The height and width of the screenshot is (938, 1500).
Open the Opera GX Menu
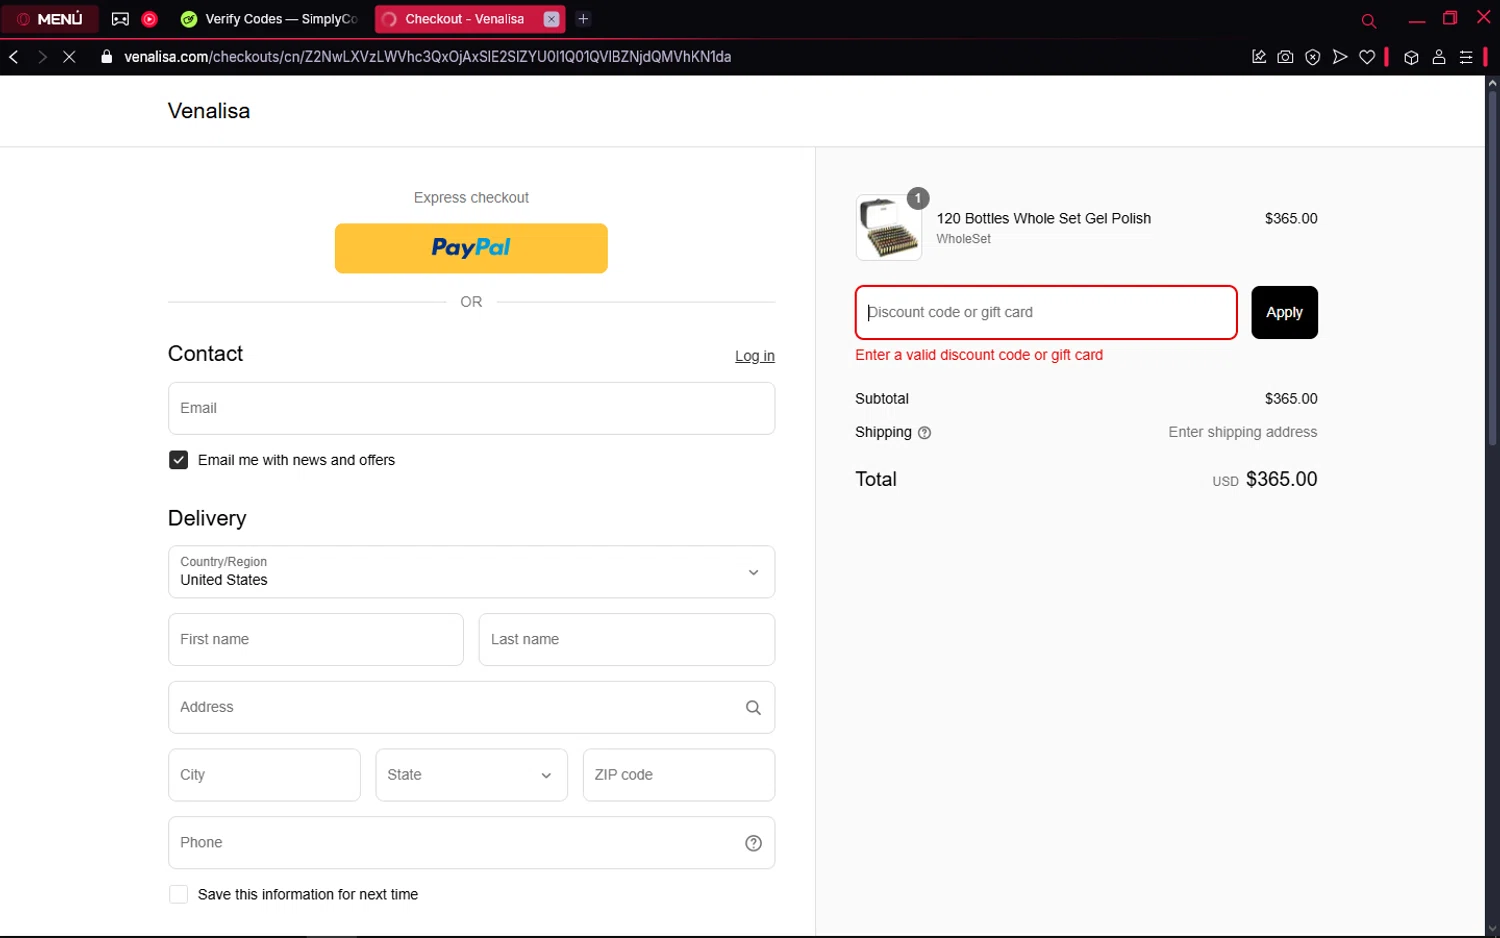click(50, 19)
